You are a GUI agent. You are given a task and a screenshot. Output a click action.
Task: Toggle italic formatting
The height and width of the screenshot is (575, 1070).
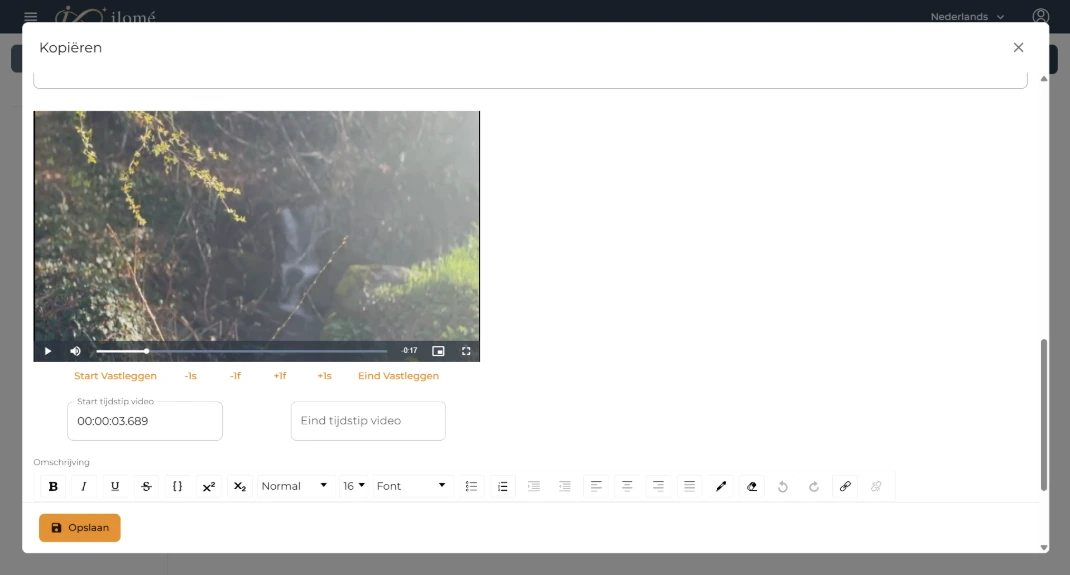coord(84,486)
